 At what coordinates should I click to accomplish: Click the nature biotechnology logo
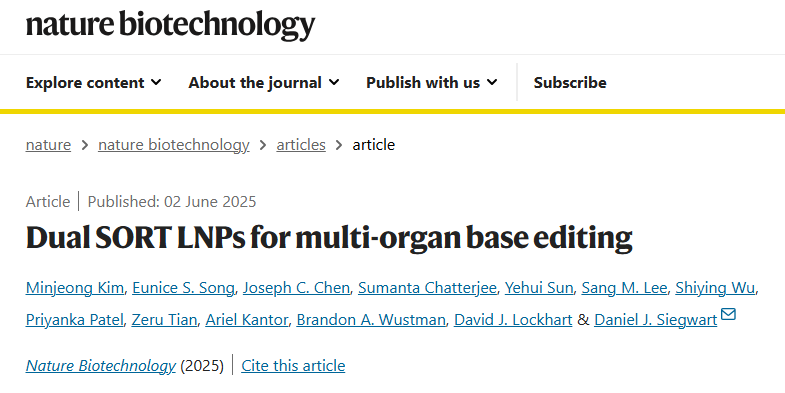[x=170, y=25]
